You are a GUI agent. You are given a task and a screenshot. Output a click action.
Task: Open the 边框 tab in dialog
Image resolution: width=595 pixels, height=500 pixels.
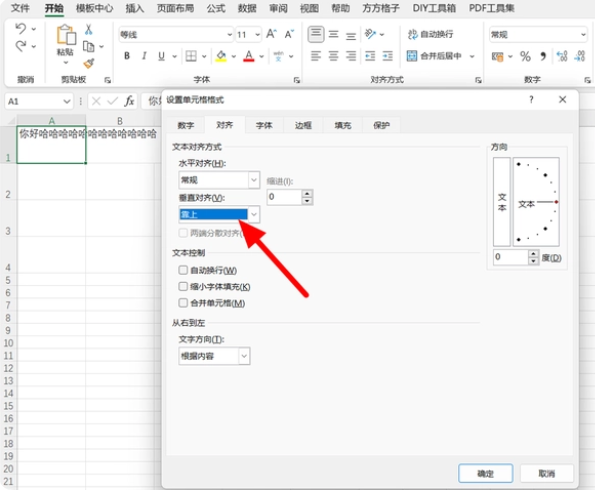303,125
